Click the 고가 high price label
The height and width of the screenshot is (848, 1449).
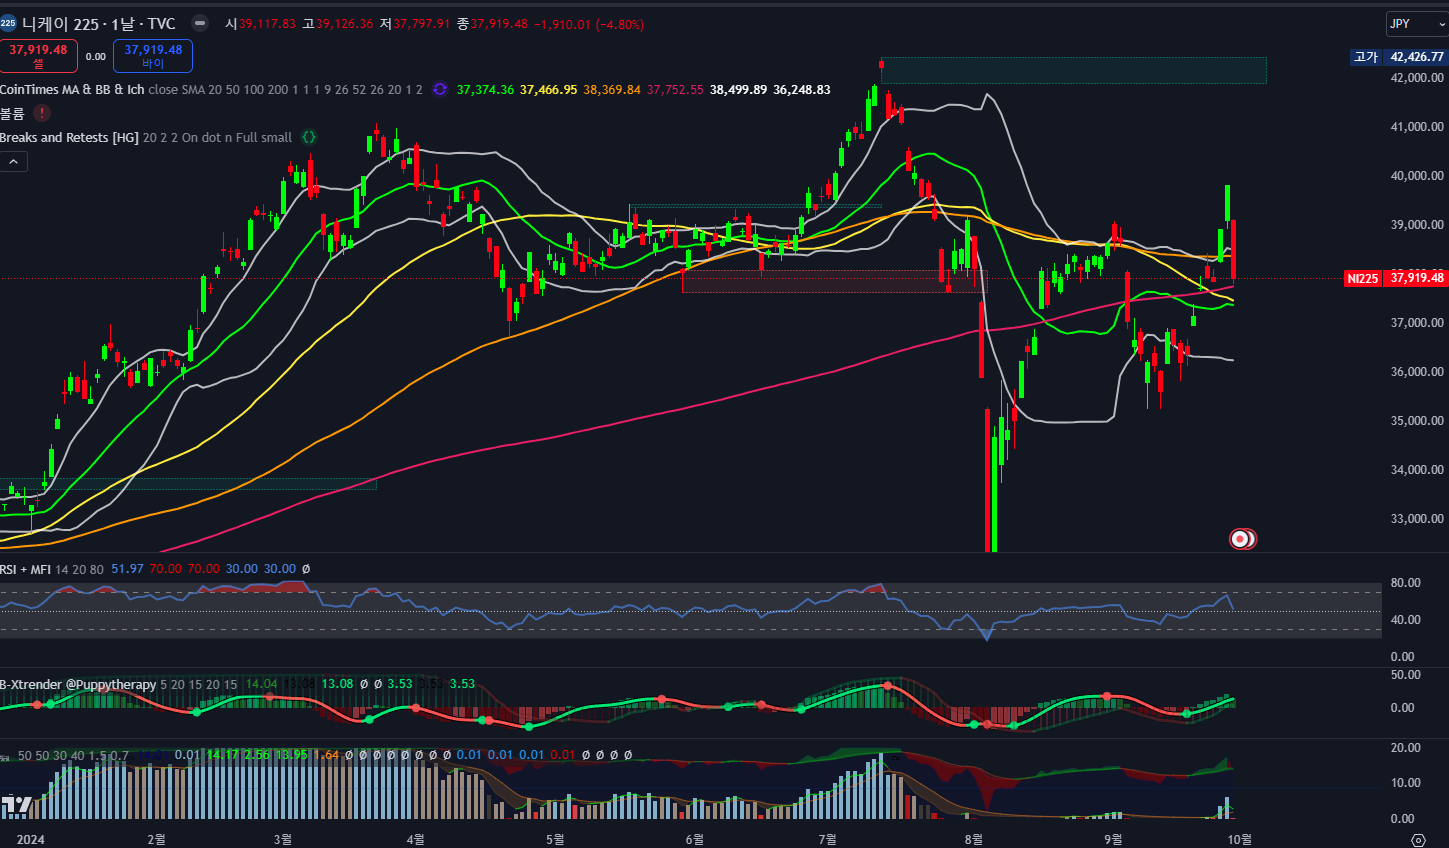[1365, 57]
